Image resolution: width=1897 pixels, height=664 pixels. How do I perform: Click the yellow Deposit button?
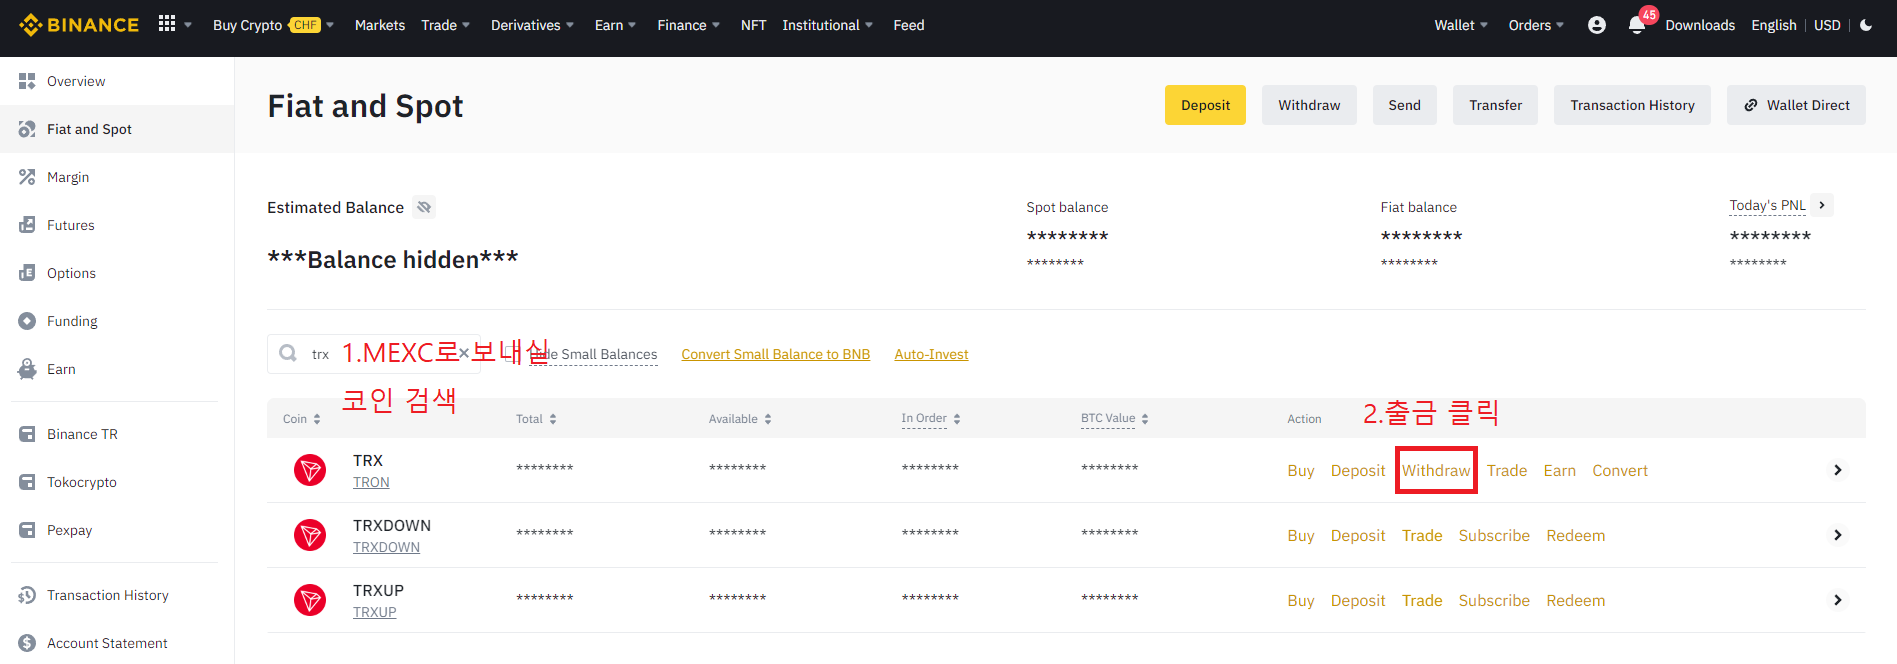[x=1205, y=105]
